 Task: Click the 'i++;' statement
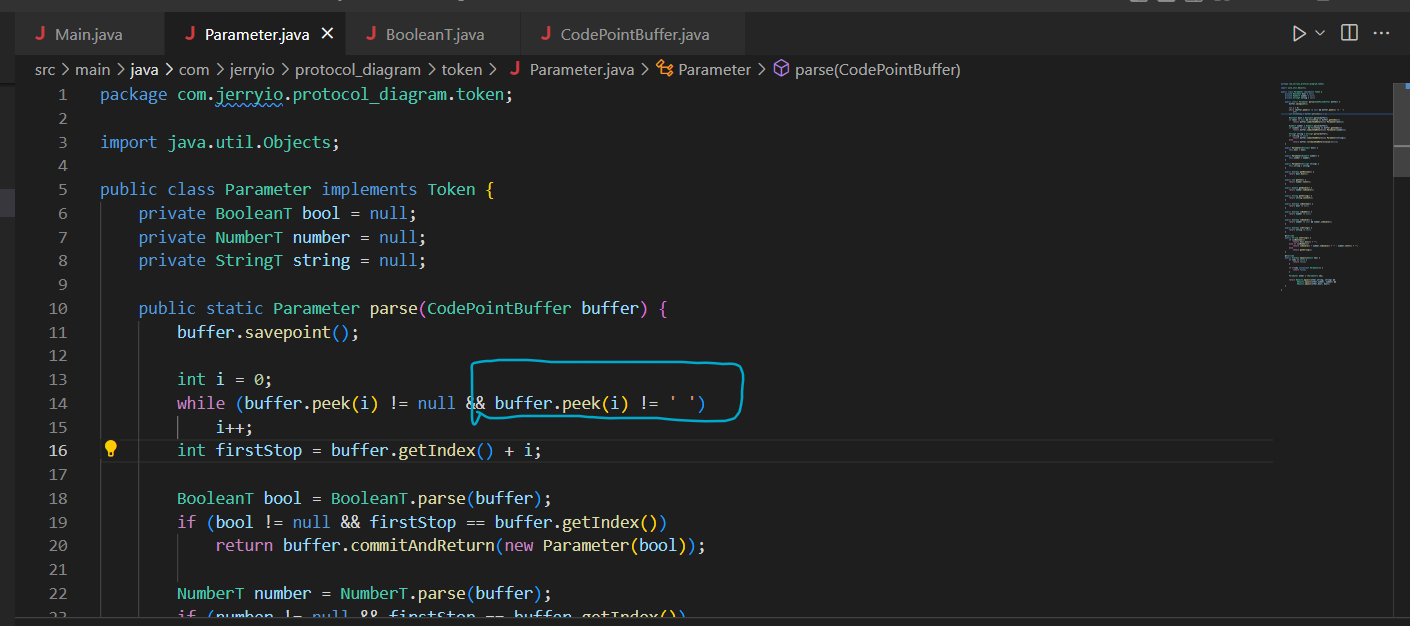tap(235, 427)
